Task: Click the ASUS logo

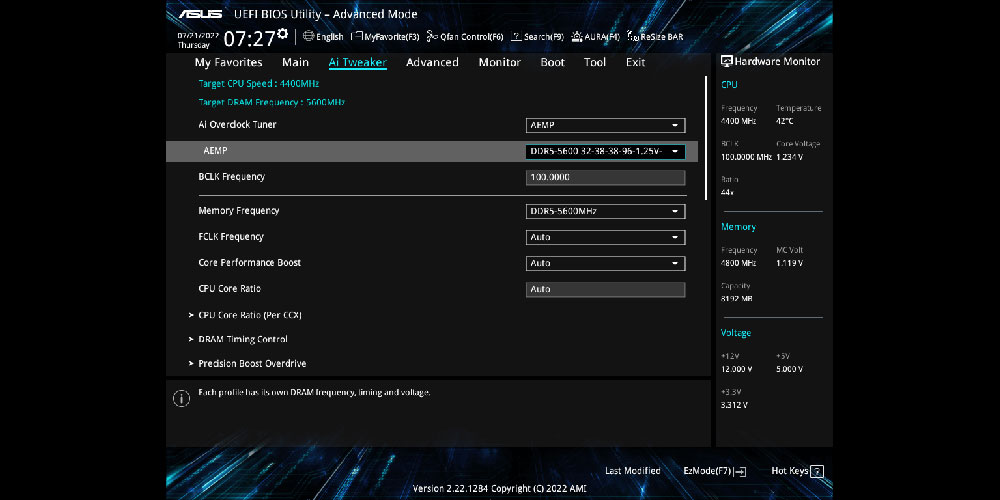Action: click(x=200, y=14)
